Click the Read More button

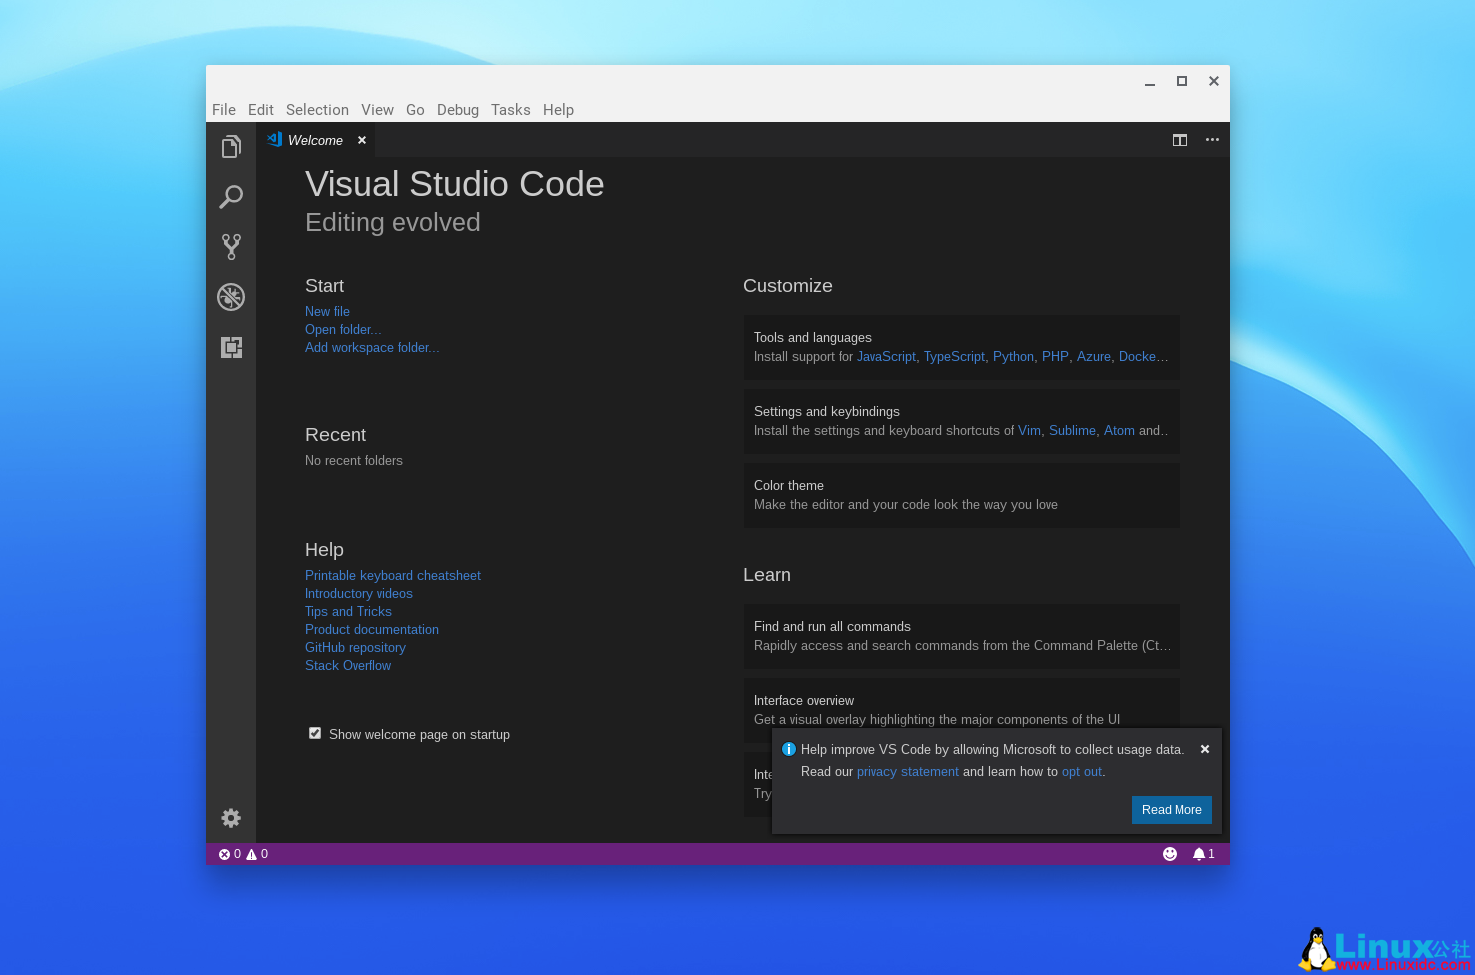click(x=1171, y=810)
